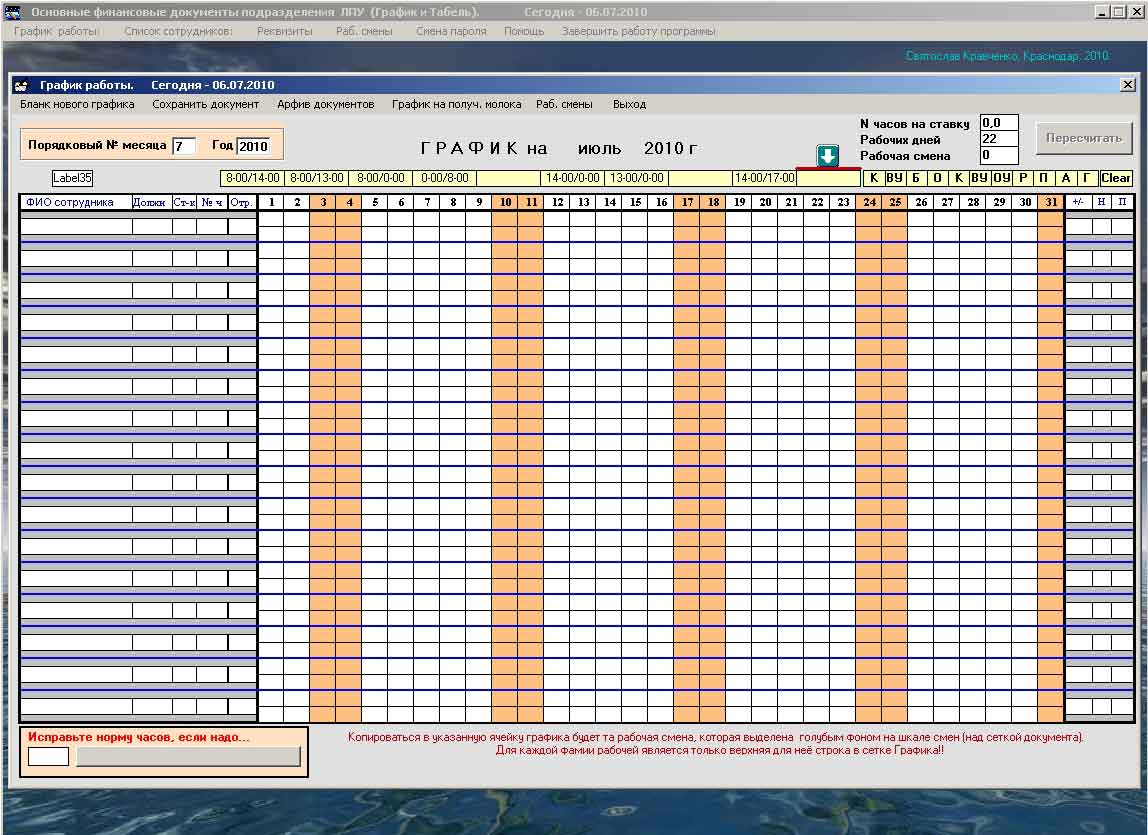The image size is (1148, 835).
Task: Open the Архив документов menu
Action: click(326, 104)
